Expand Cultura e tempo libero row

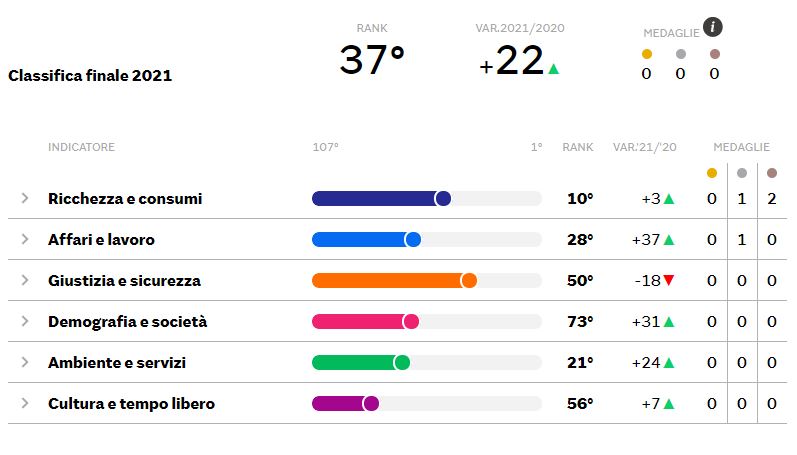coord(24,403)
